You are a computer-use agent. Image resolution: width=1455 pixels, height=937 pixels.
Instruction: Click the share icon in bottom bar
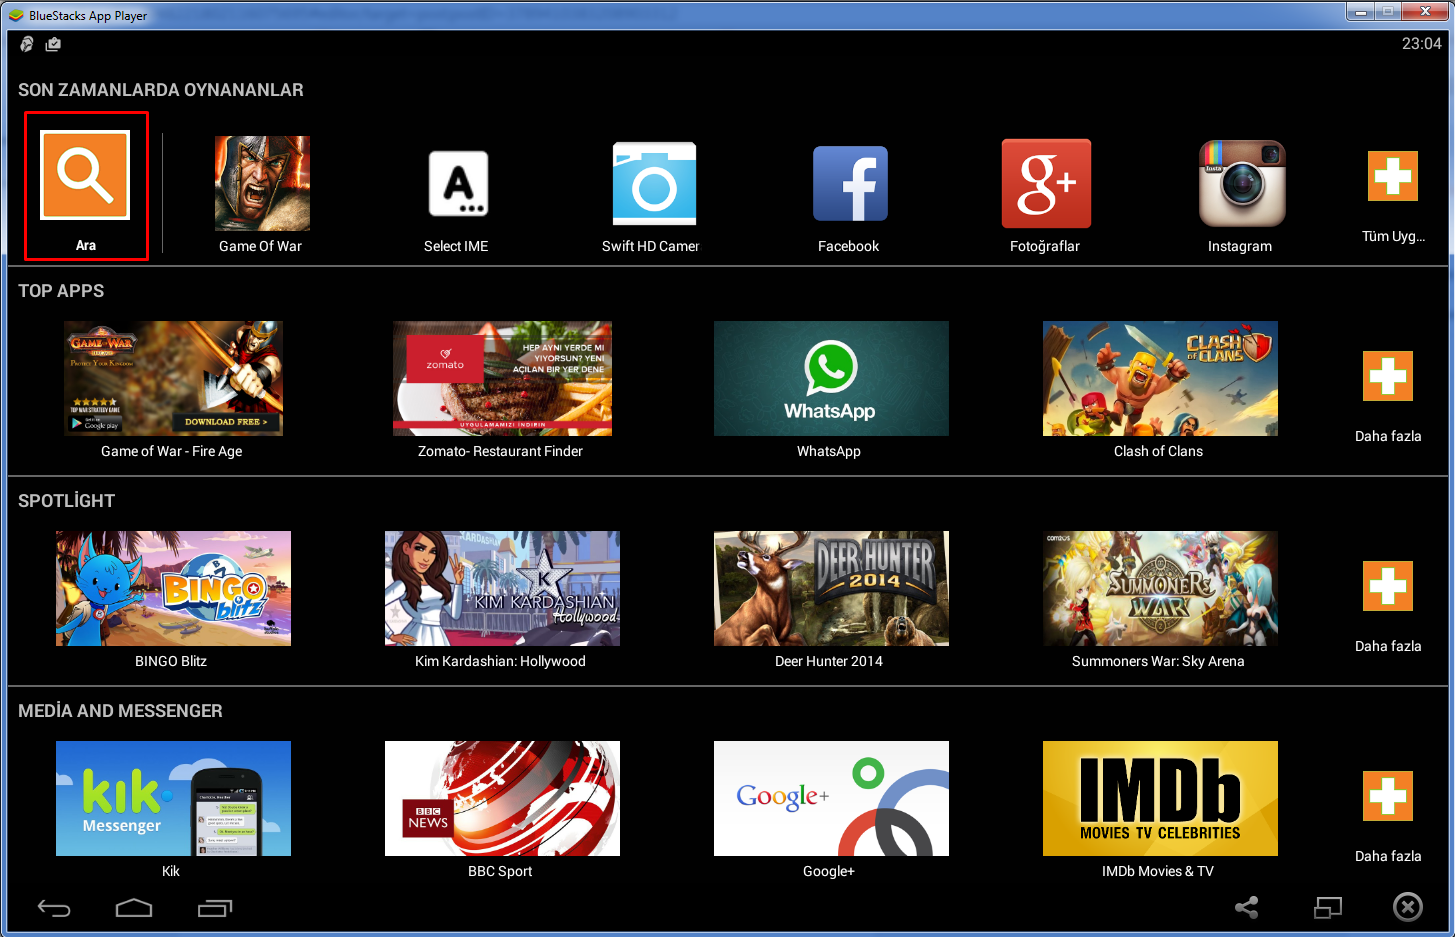1247,907
